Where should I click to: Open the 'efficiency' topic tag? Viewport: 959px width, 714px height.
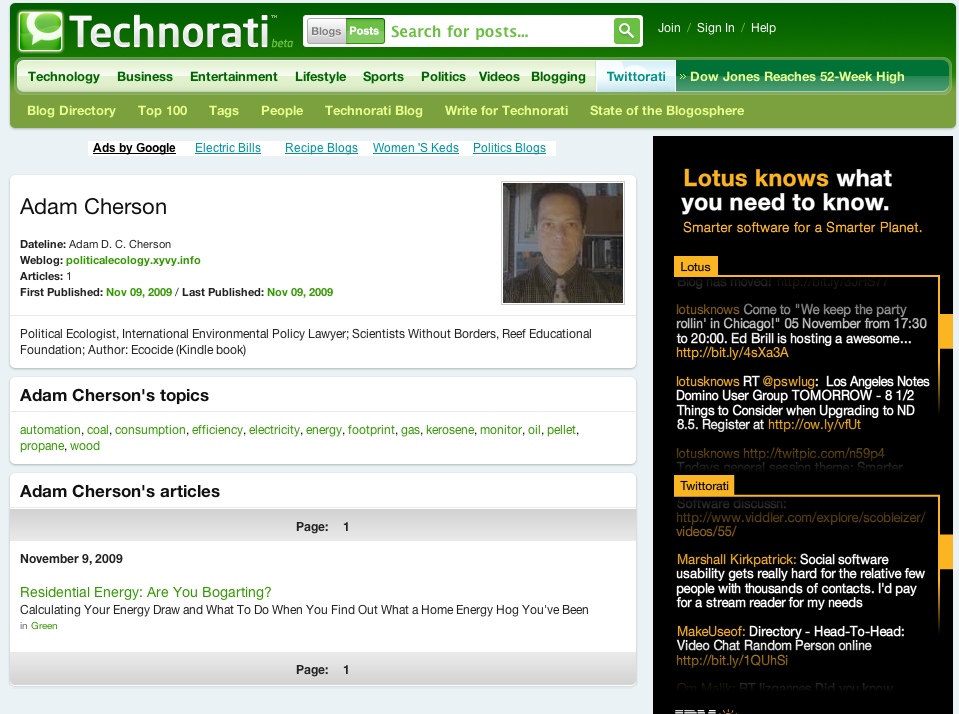217,430
